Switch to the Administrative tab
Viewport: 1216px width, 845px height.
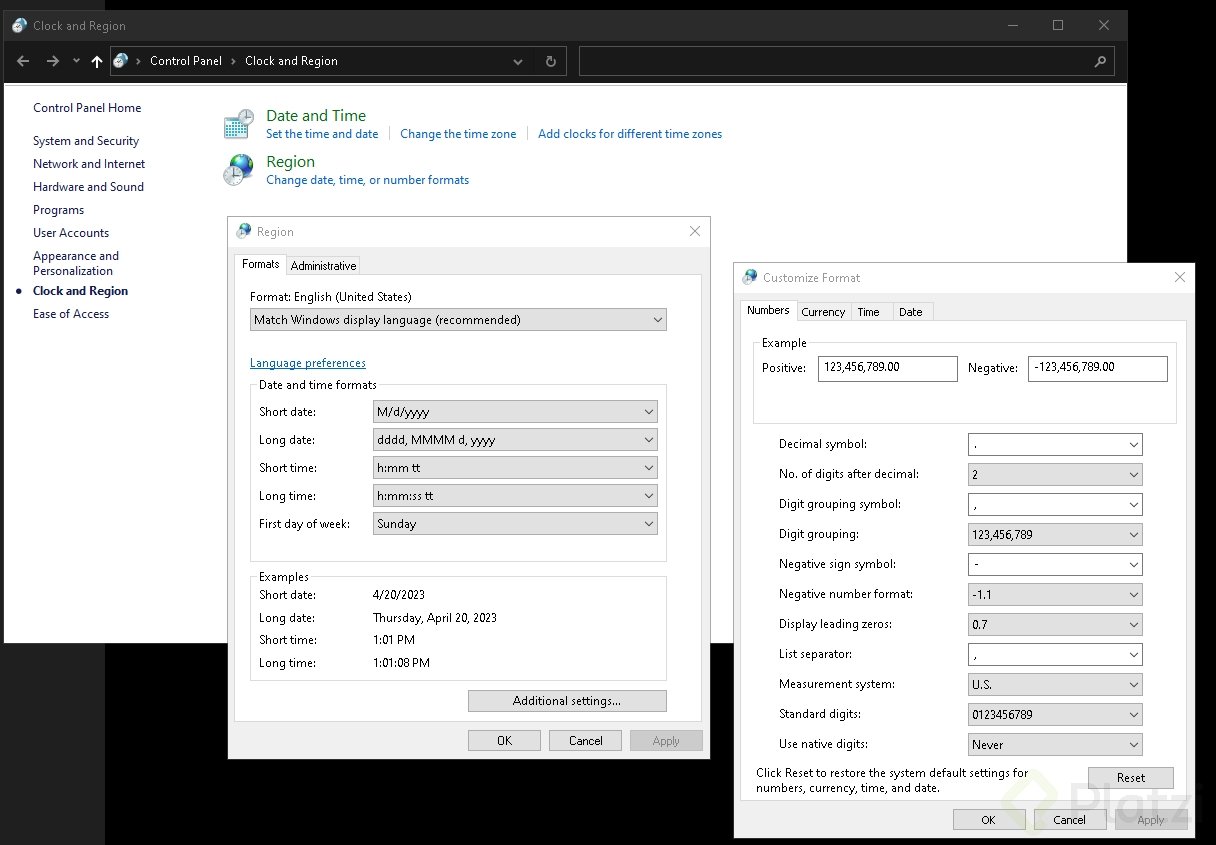[x=323, y=264]
